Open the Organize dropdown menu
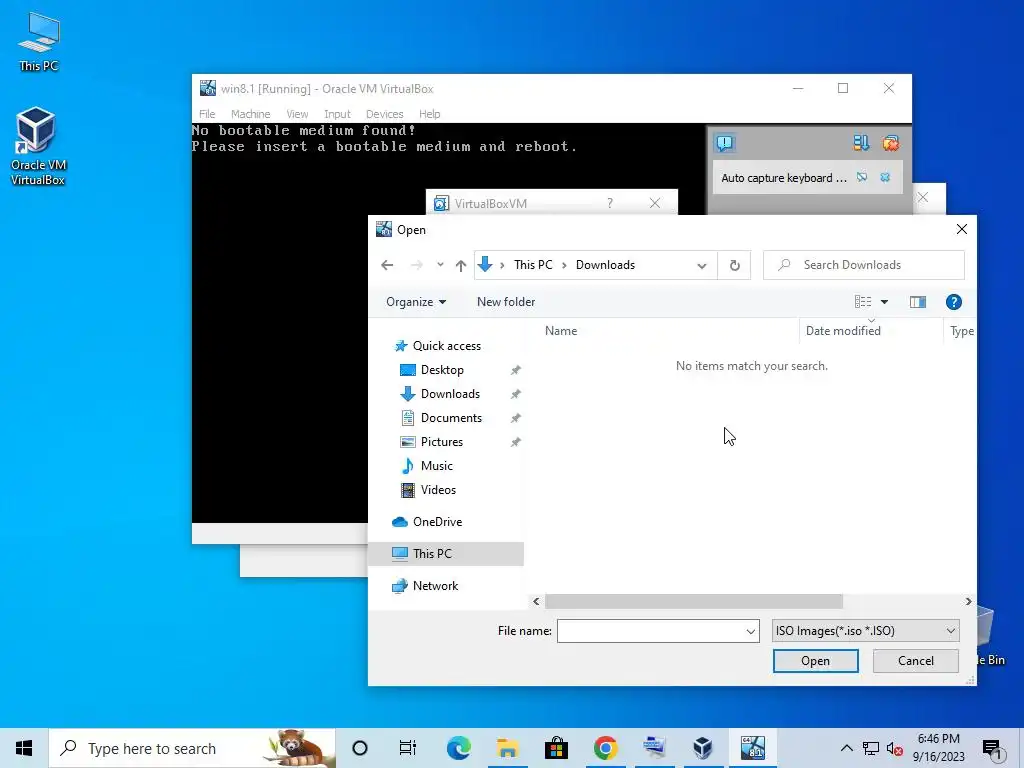The height and width of the screenshot is (768, 1024). click(x=416, y=302)
